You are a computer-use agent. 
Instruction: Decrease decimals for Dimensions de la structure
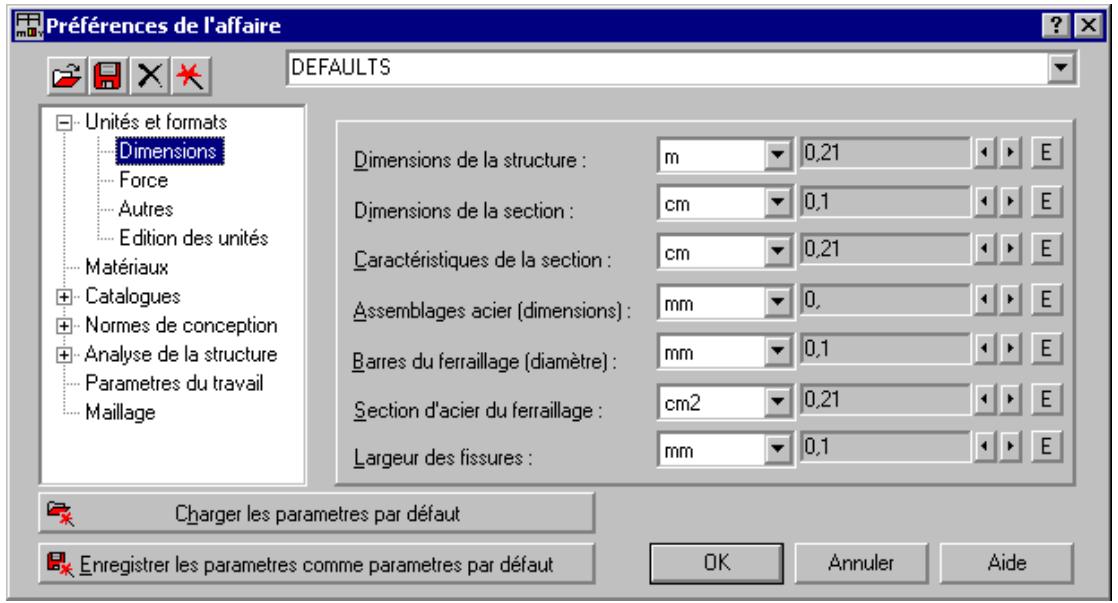(985, 153)
